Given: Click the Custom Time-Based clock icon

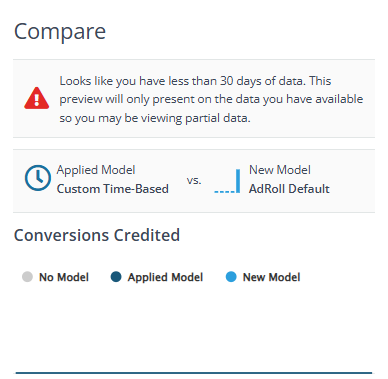Looking at the screenshot, I should click(38, 178).
